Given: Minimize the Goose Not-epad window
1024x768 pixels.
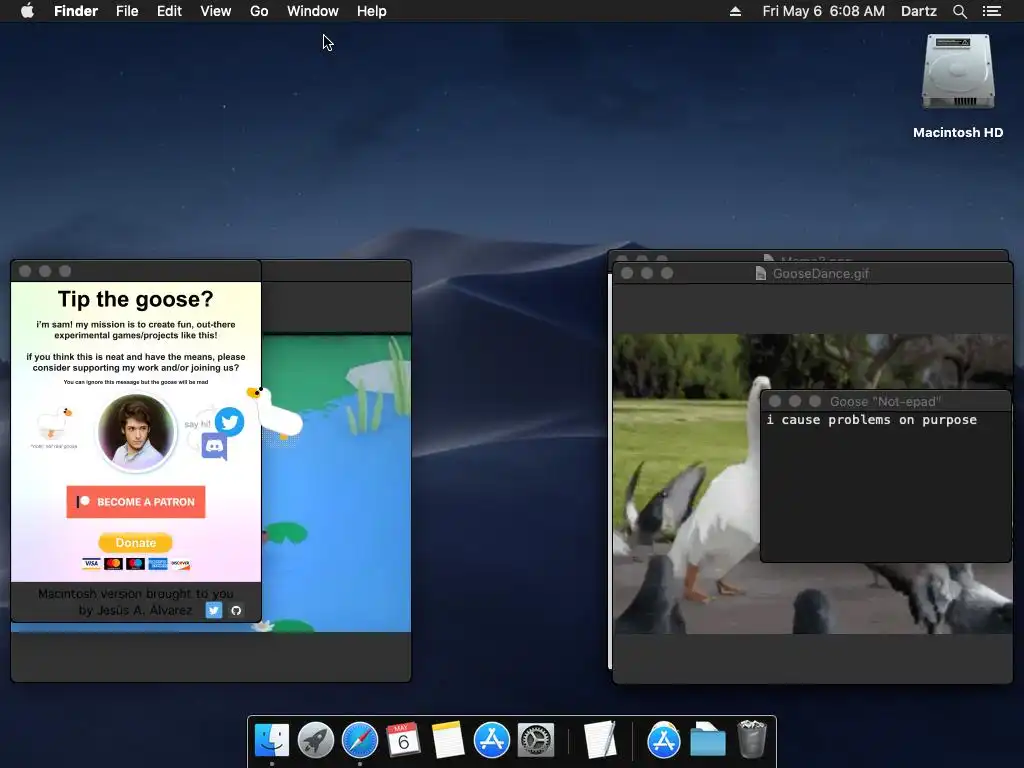Looking at the screenshot, I should tap(795, 401).
